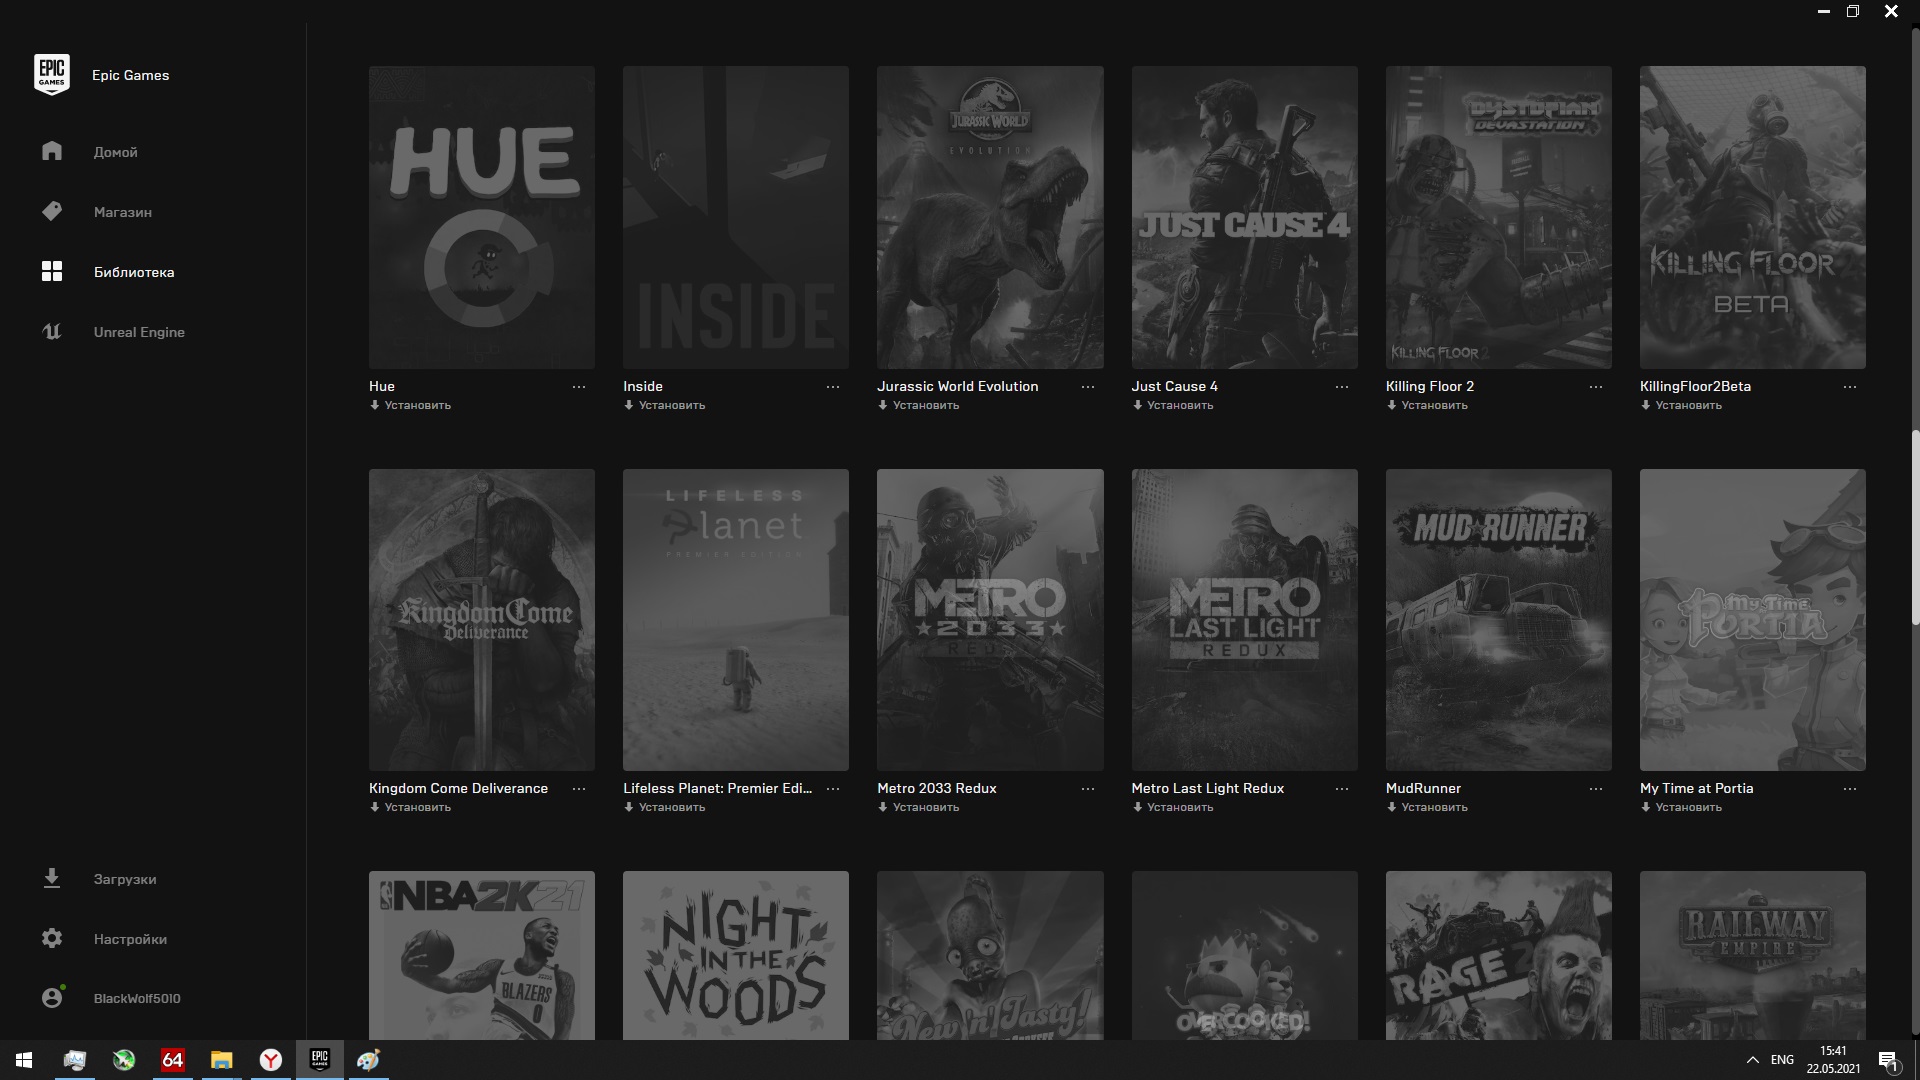This screenshot has height=1080, width=1920.
Task: Click Установить under KillingFloor2Beta
Action: pyautogui.click(x=1688, y=405)
